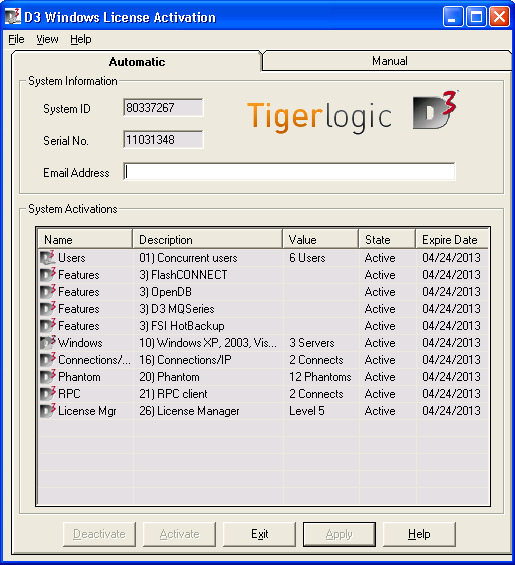This screenshot has width=515, height=565.
Task: Select the '20) Phantom' description cell
Action: point(208,377)
